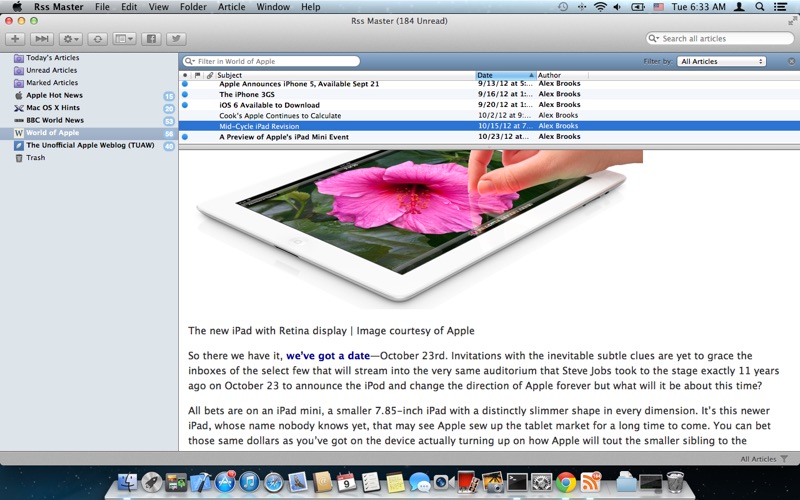This screenshot has width=800, height=500.
Task: Toggle unread dot on The iPhone 3GS
Action: (x=185, y=94)
